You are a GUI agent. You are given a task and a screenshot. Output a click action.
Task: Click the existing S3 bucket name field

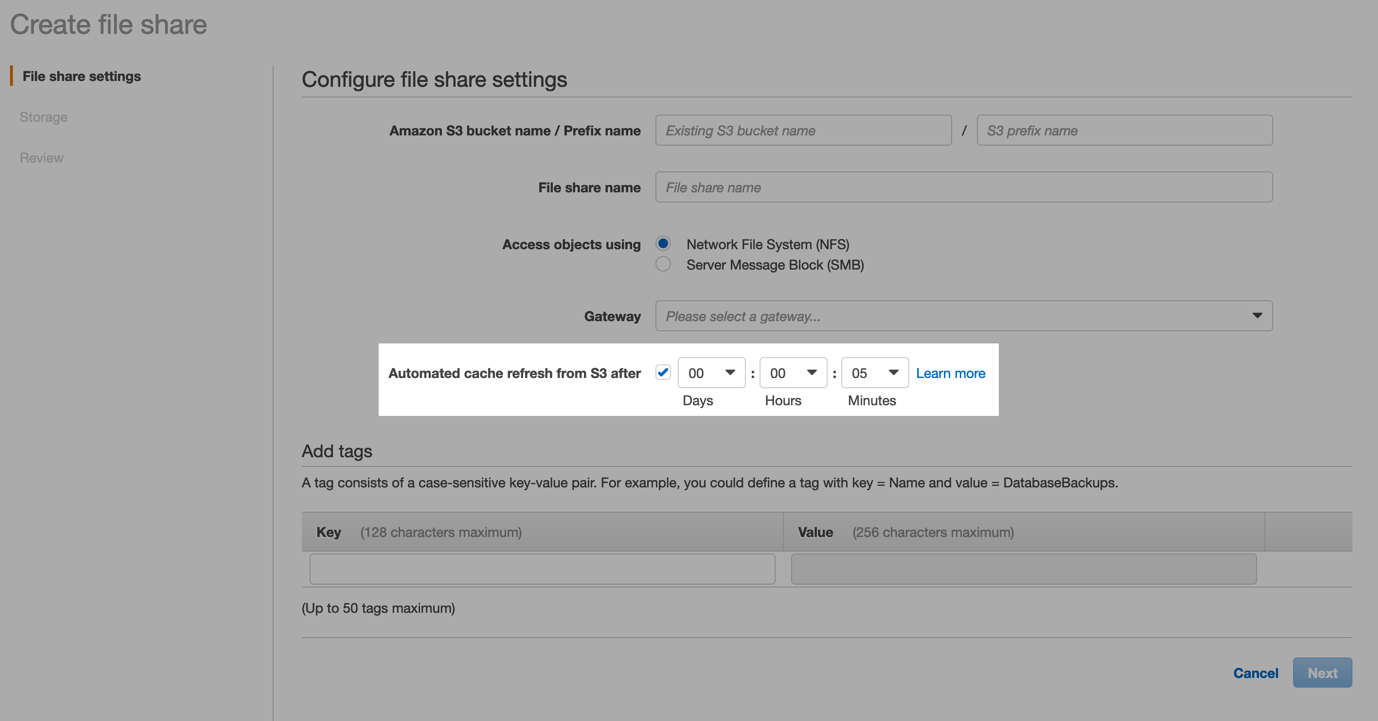(x=803, y=130)
